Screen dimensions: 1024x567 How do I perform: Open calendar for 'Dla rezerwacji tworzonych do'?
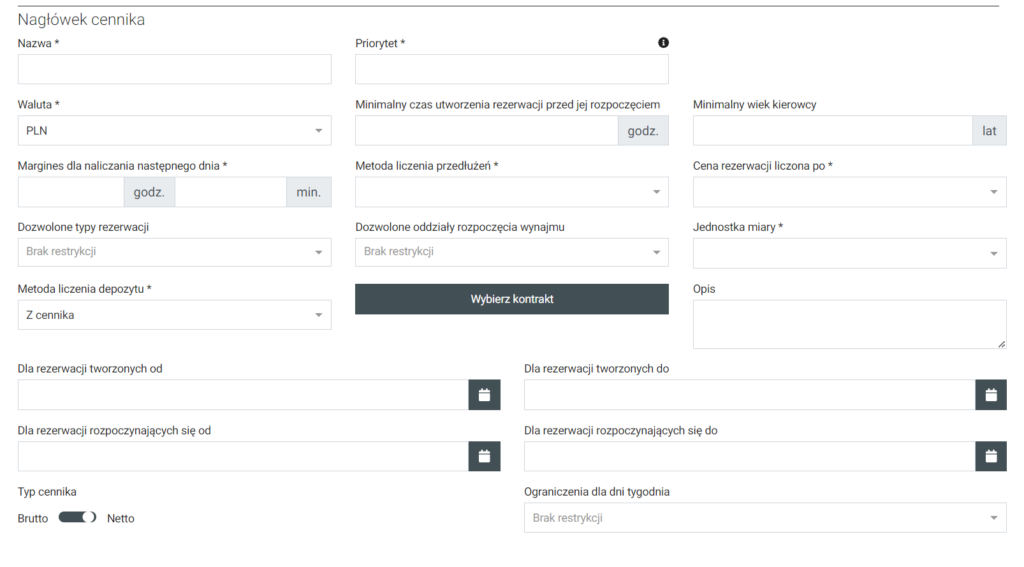click(990, 395)
